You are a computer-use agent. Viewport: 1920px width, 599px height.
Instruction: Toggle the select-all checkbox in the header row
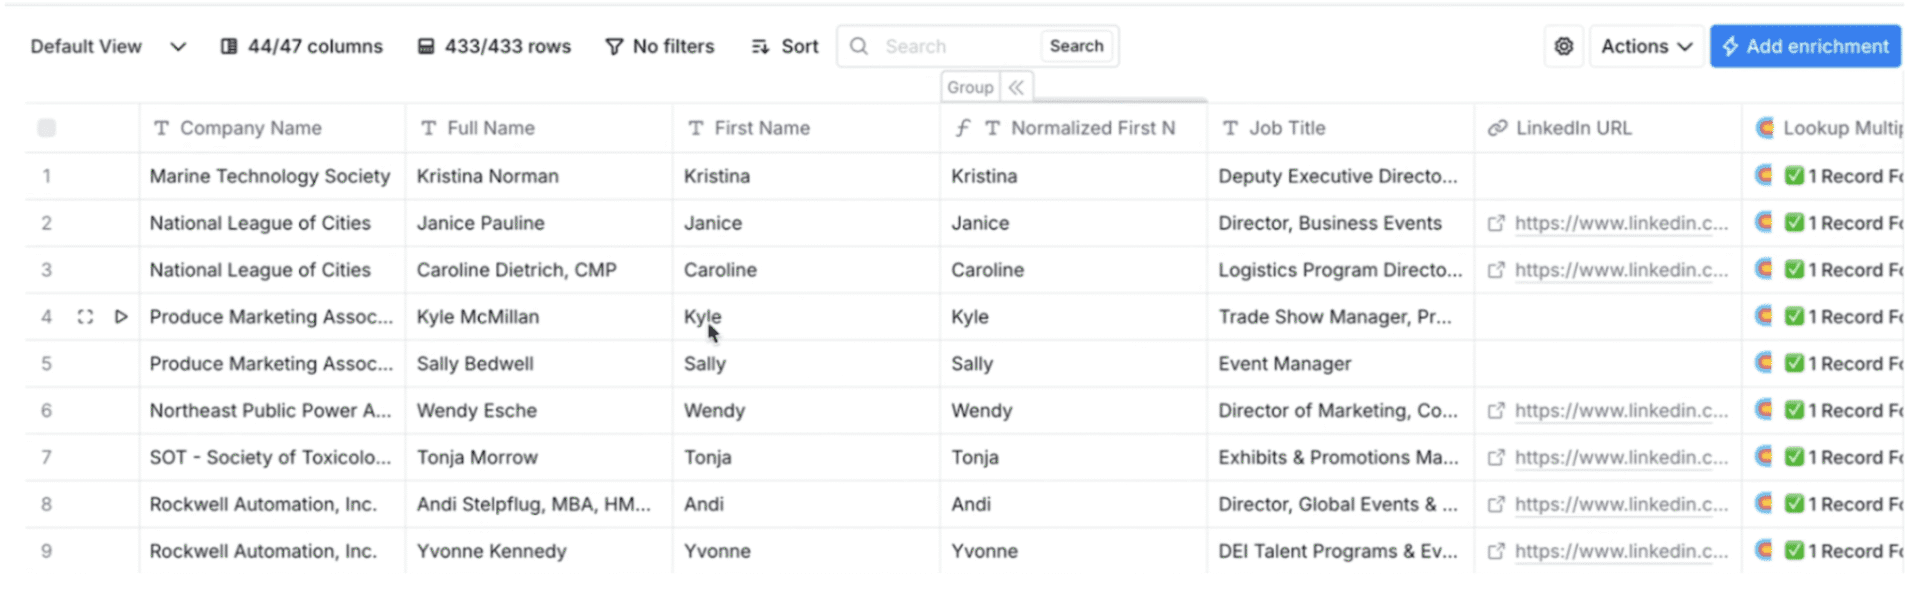pyautogui.click(x=47, y=128)
